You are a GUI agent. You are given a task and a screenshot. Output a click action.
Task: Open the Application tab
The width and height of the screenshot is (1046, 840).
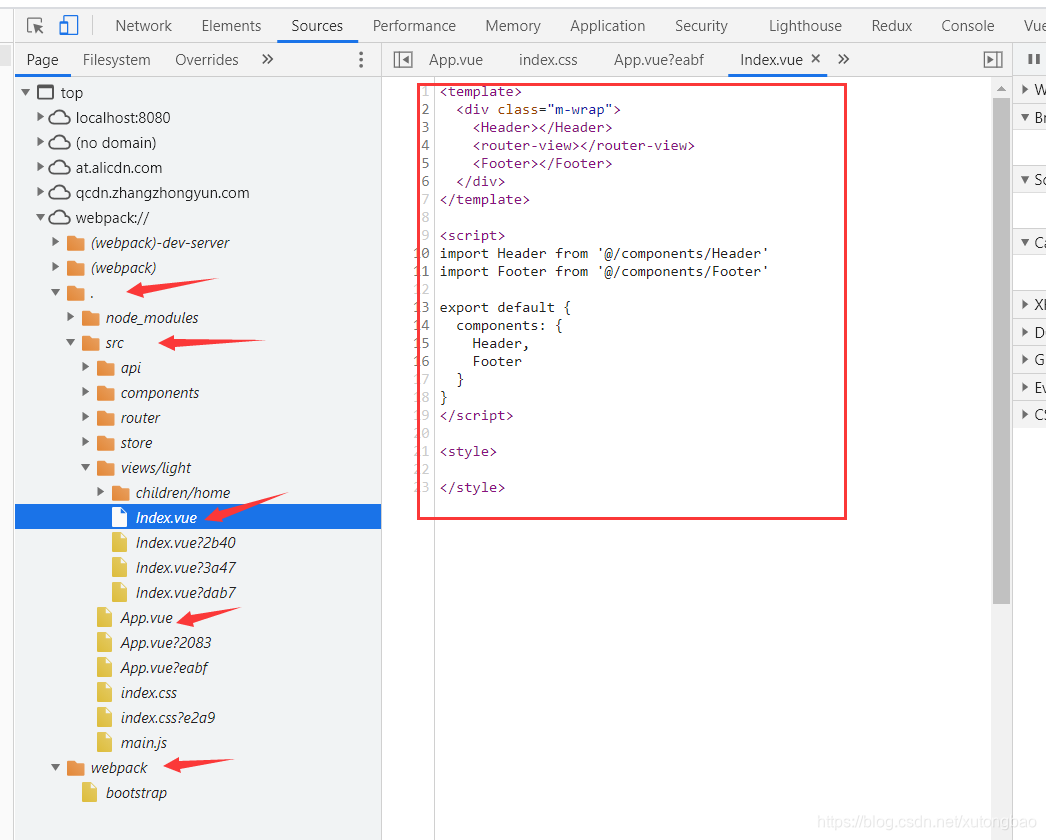[x=608, y=26]
